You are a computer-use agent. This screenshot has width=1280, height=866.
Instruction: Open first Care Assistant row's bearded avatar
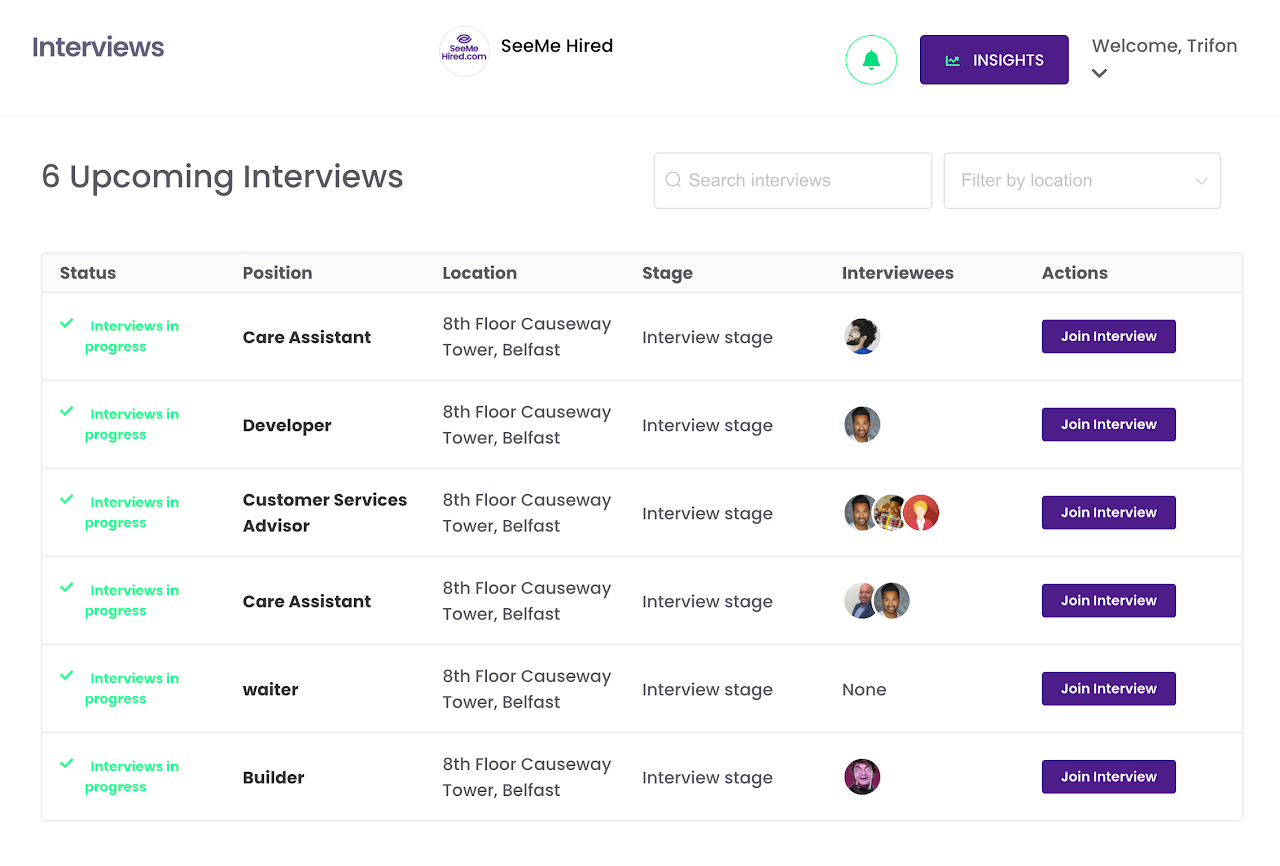(x=862, y=337)
